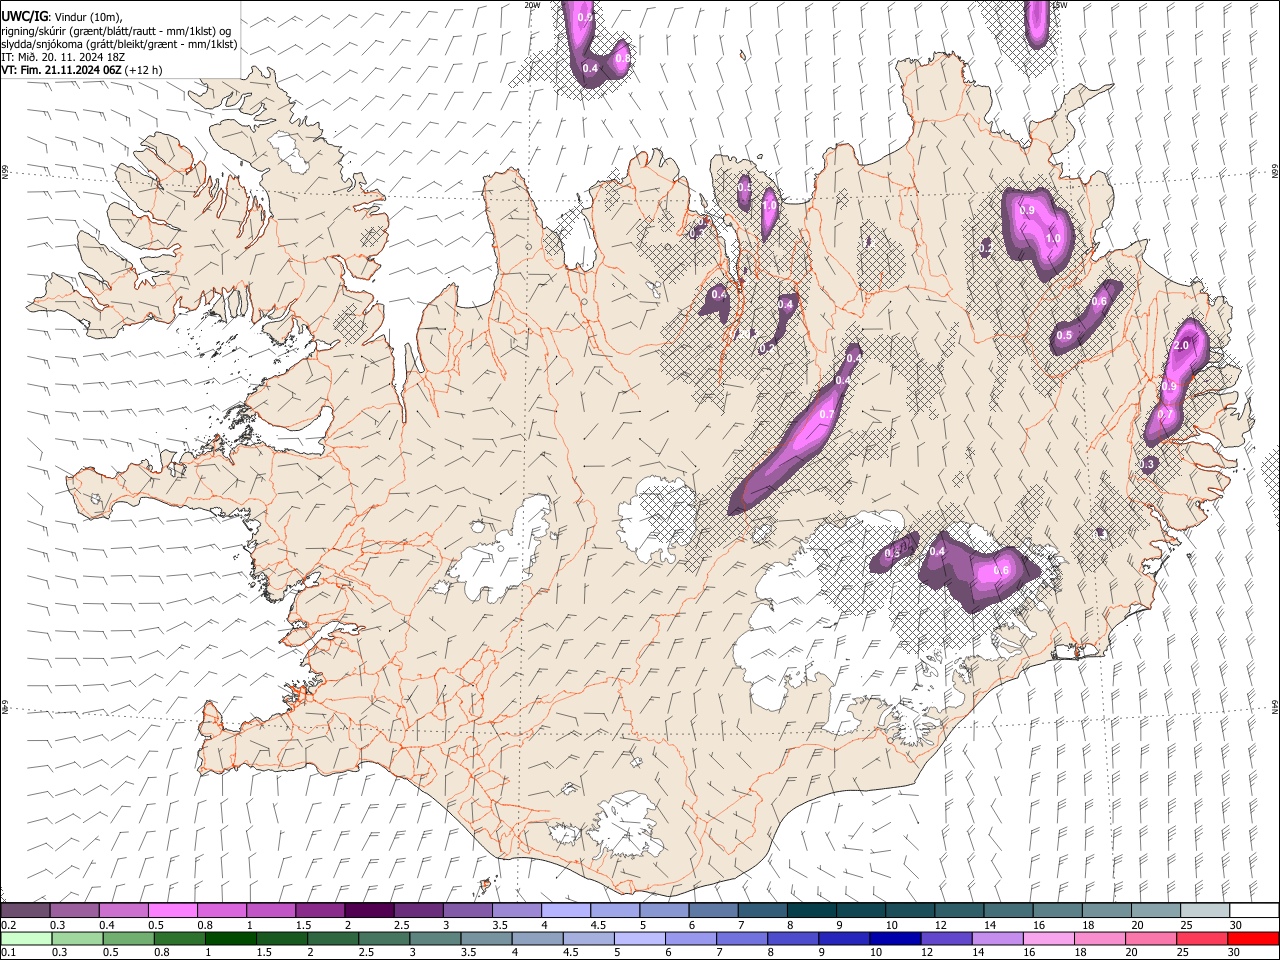The image size is (1280, 960).
Task: Click the "slydda/snjókoma (grátt/bleikt/grænt - mm/1klst)" line
Action: click(x=119, y=44)
